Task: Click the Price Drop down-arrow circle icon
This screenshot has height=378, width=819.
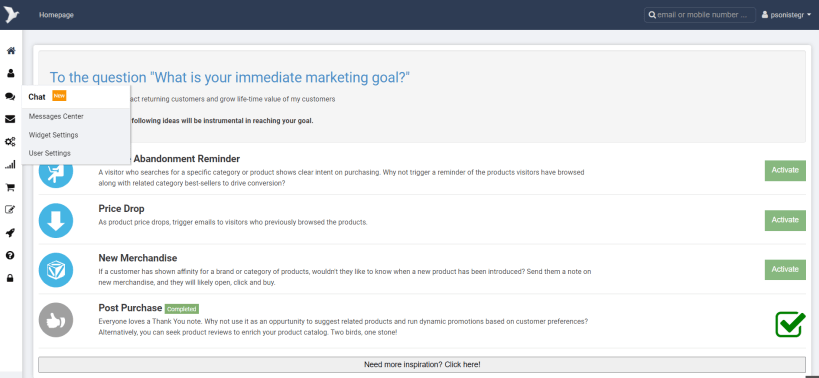Action: (x=56, y=220)
